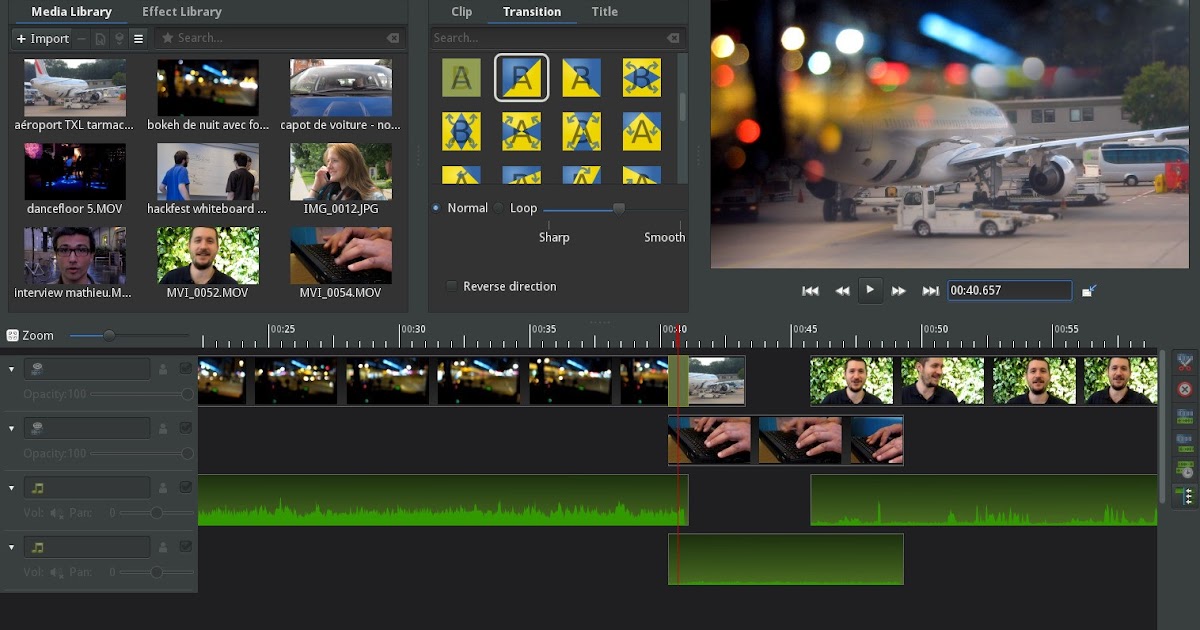Adjust first video track Opacity slider
This screenshot has width=1200, height=630.
click(x=141, y=395)
